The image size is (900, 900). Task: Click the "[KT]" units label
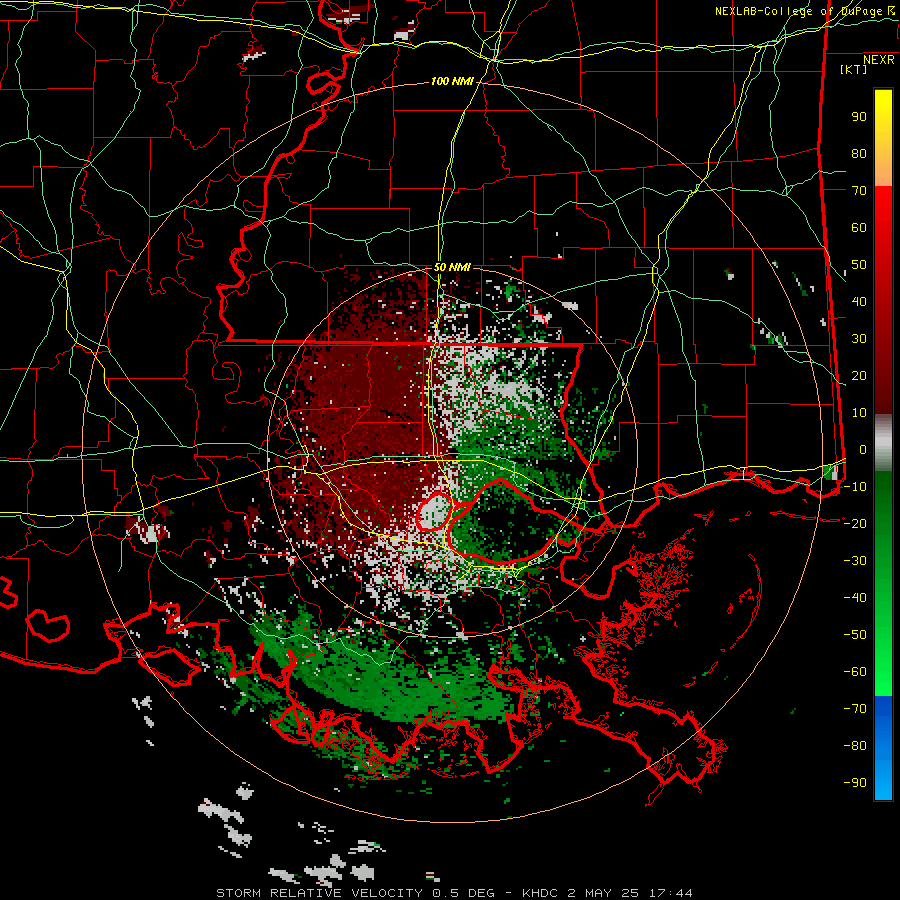(854, 69)
